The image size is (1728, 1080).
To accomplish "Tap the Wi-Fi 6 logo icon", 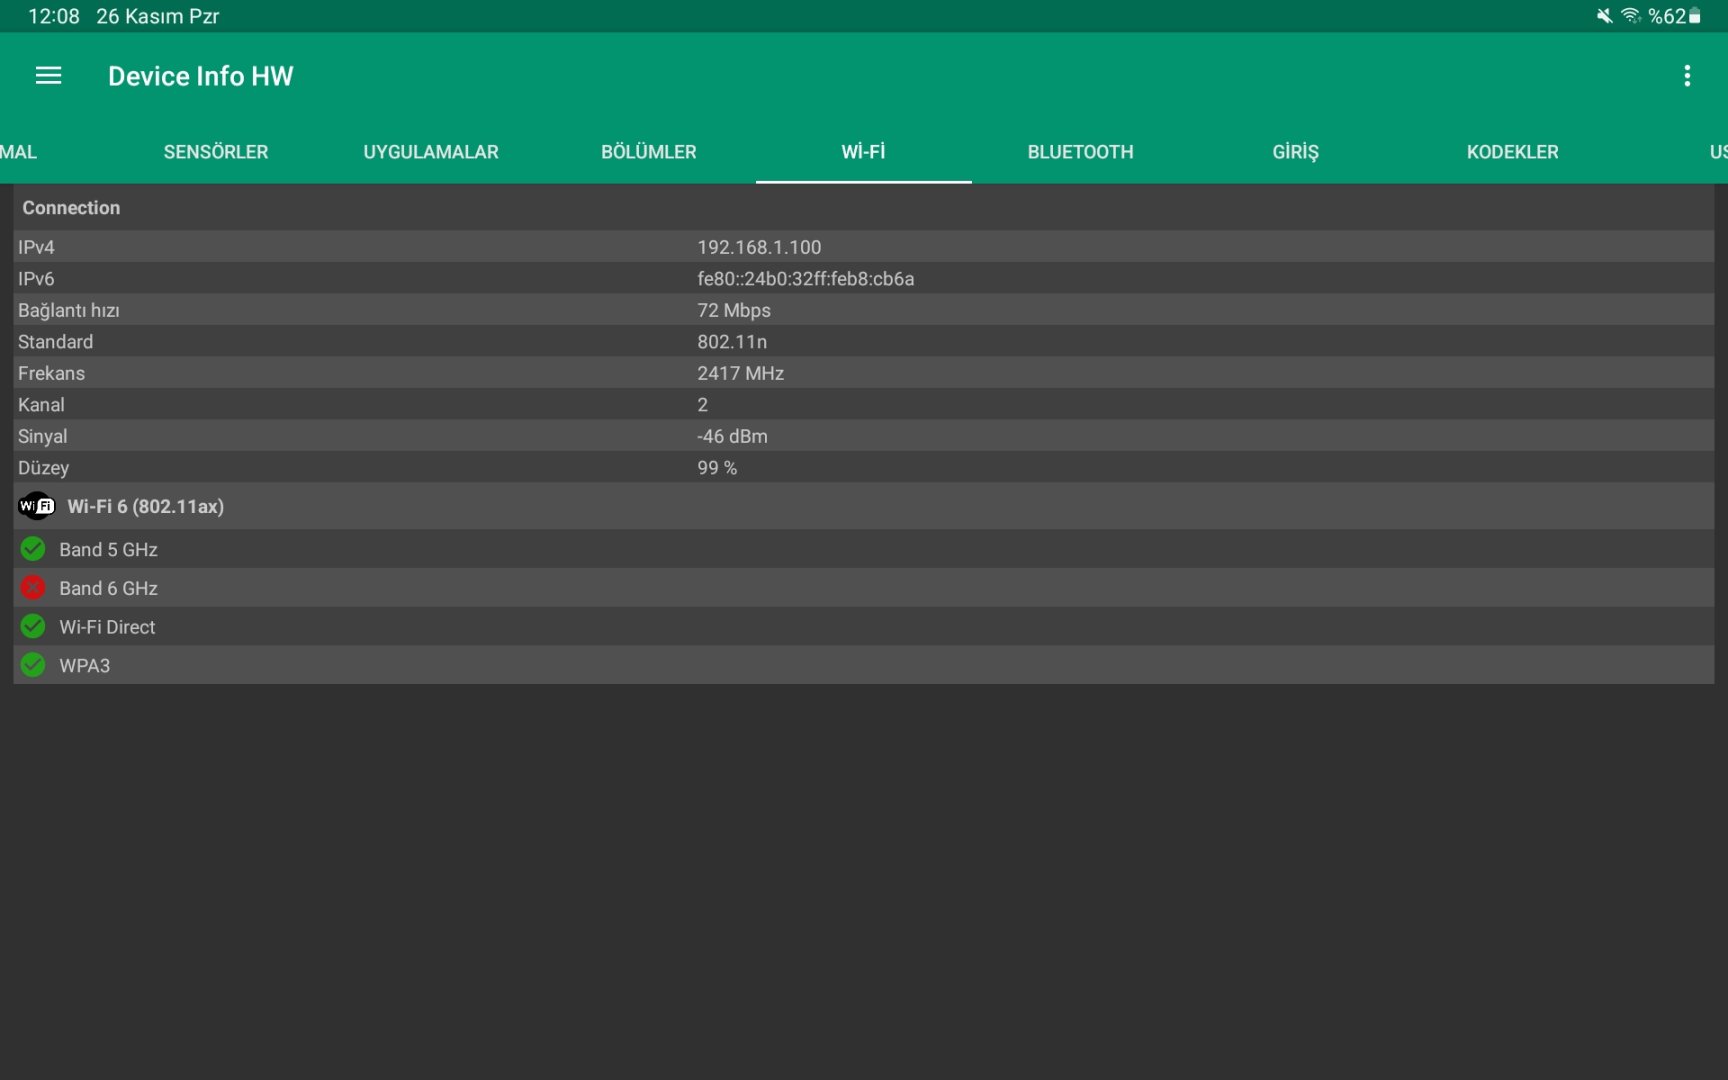I will pos(37,506).
